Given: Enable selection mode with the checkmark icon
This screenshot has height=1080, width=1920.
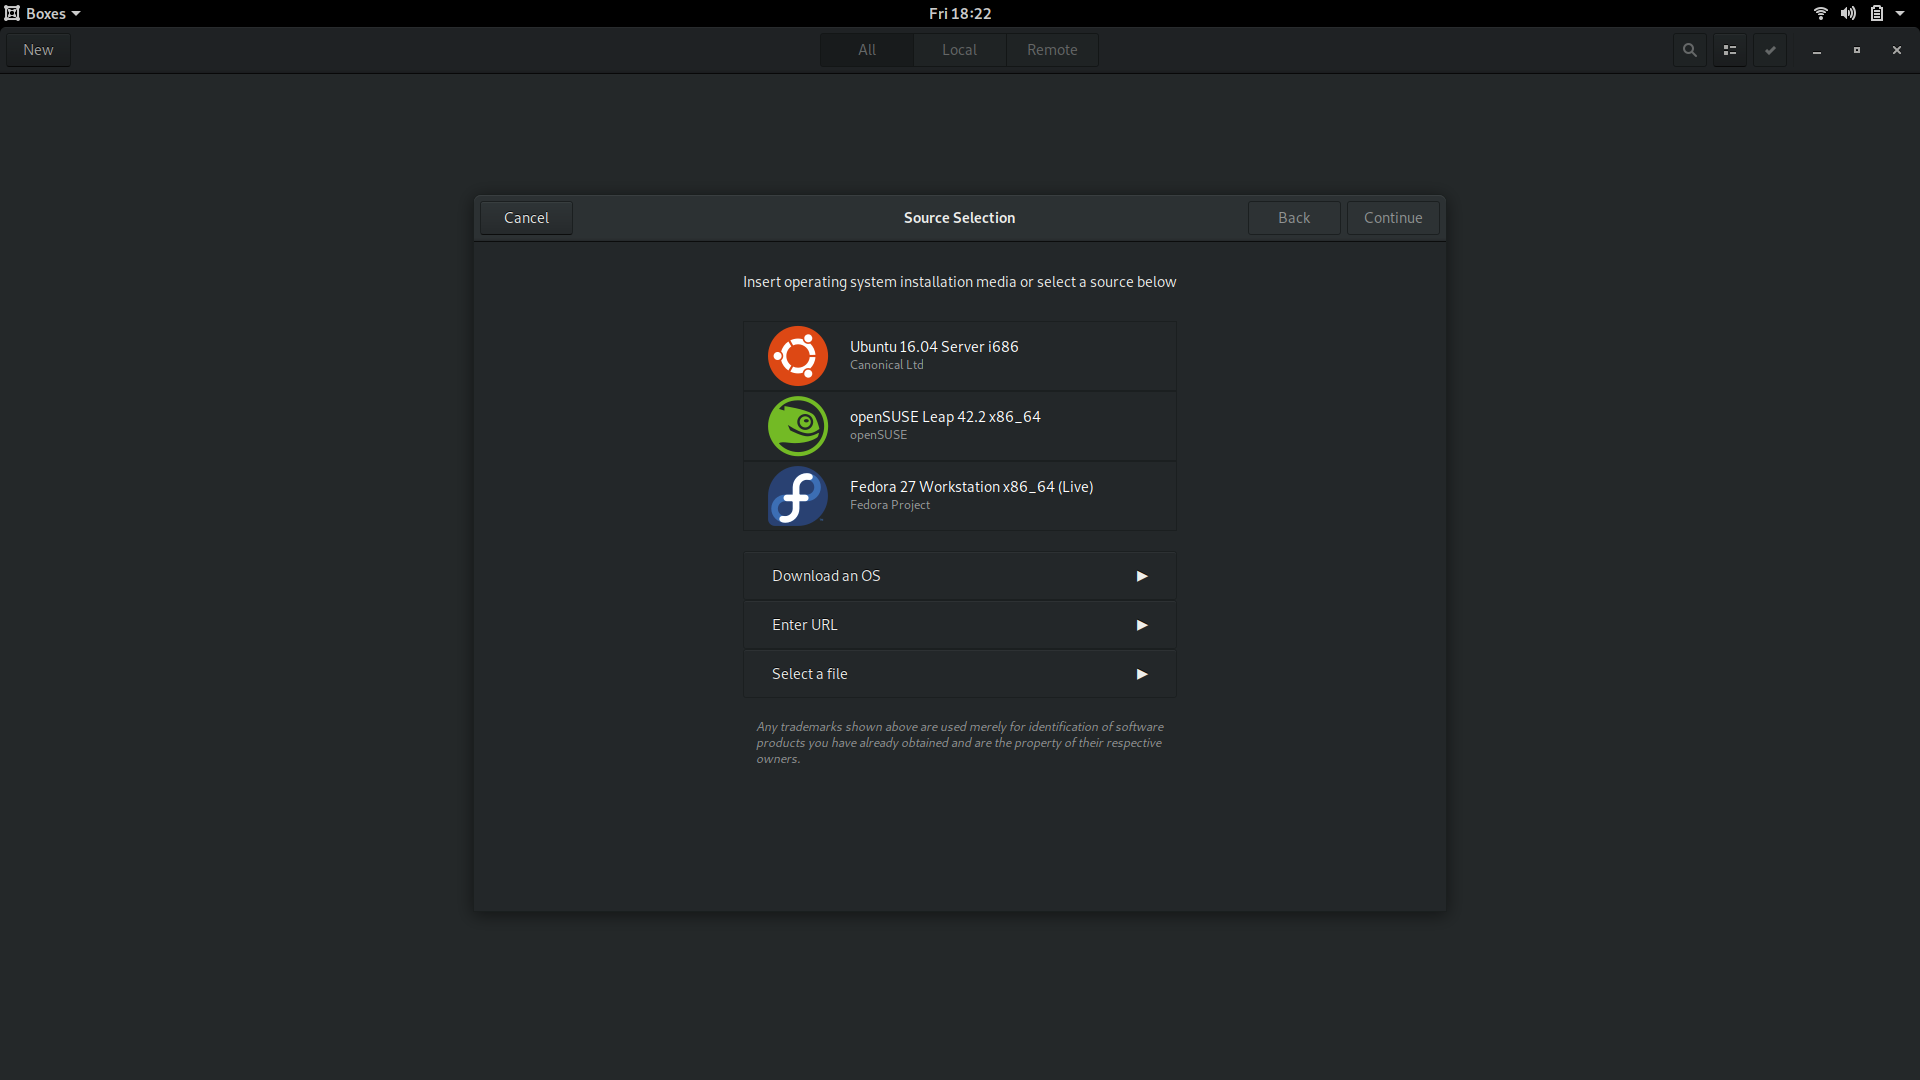Looking at the screenshot, I should click(x=1769, y=50).
